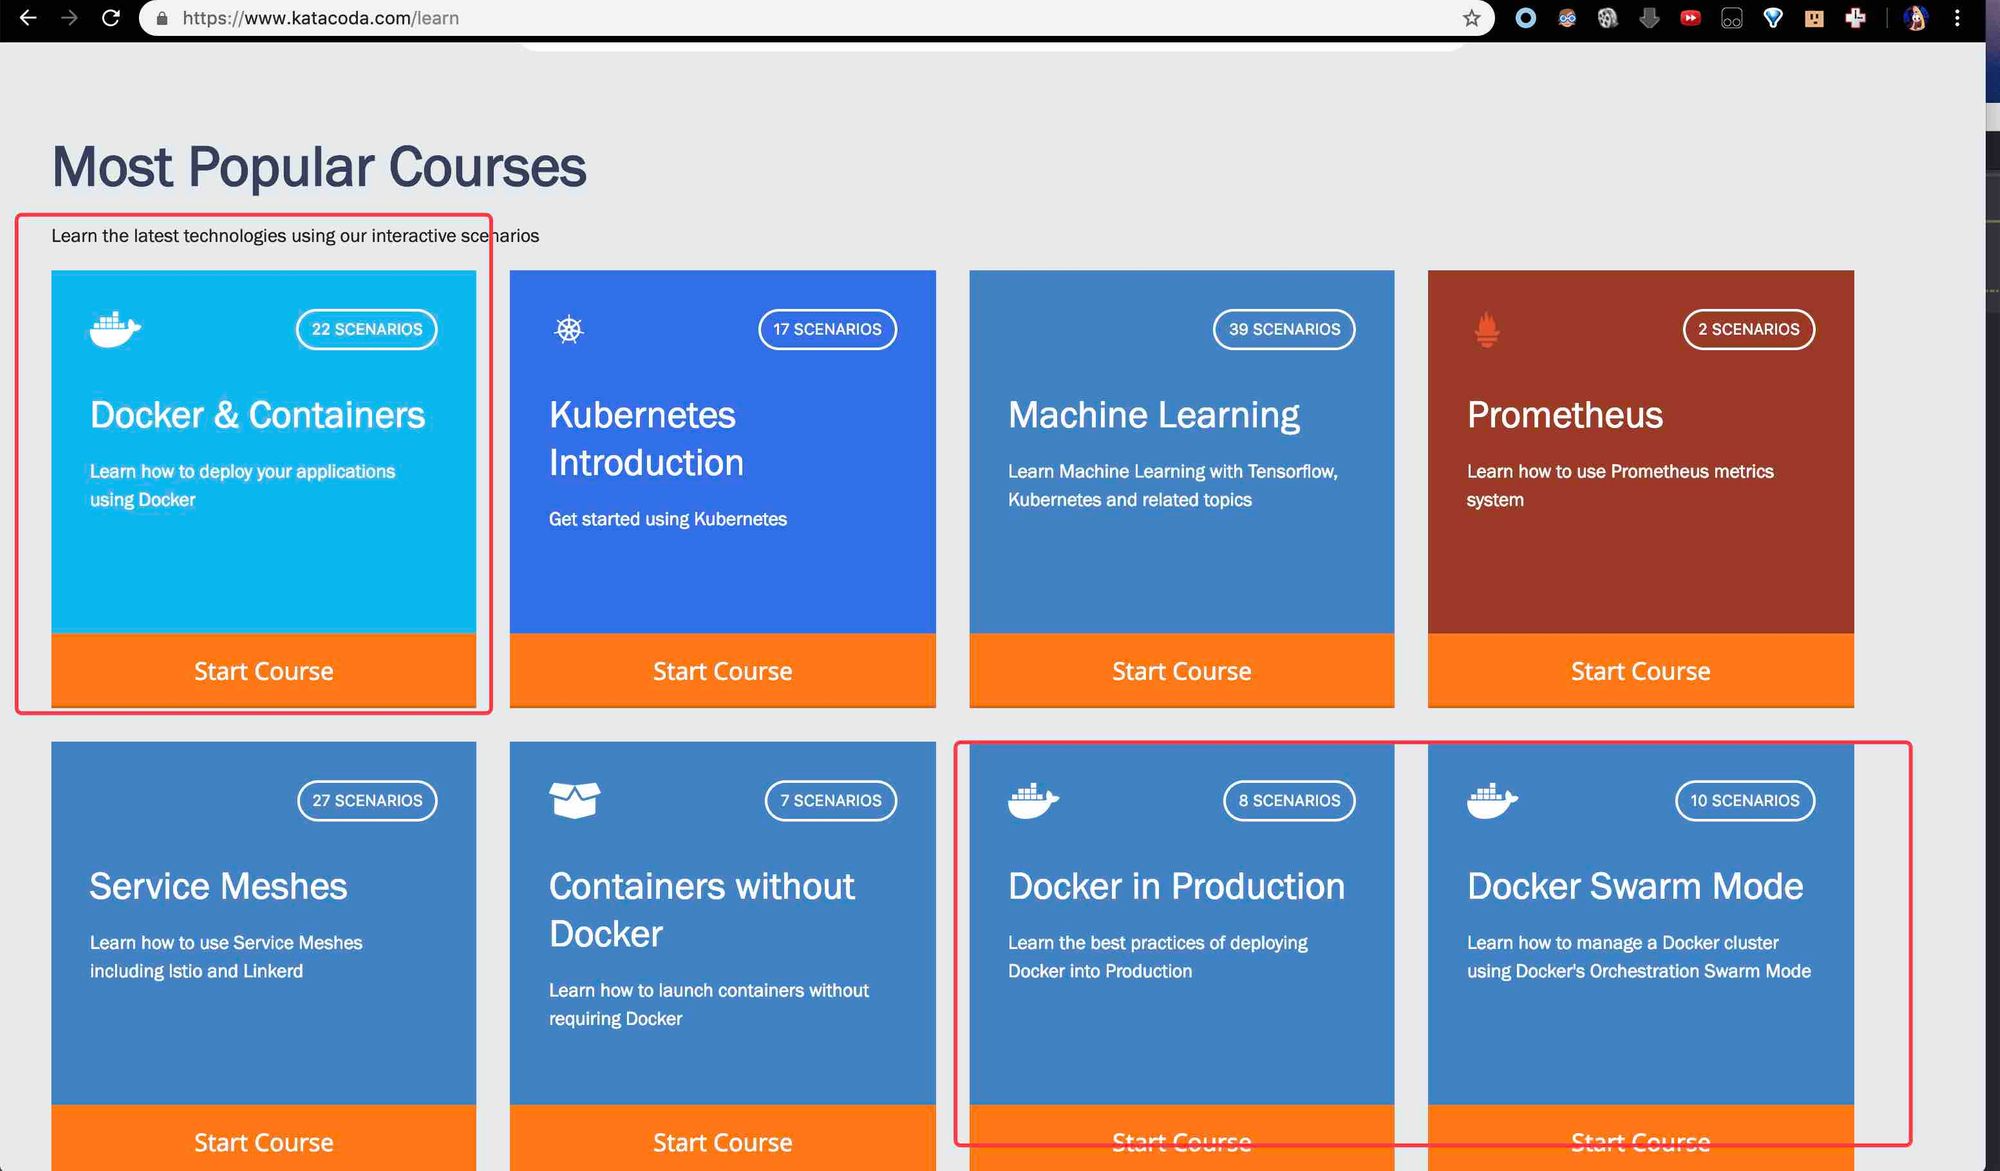Click the blue circular extension icon near address bar
The width and height of the screenshot is (2000, 1171).
1525,18
